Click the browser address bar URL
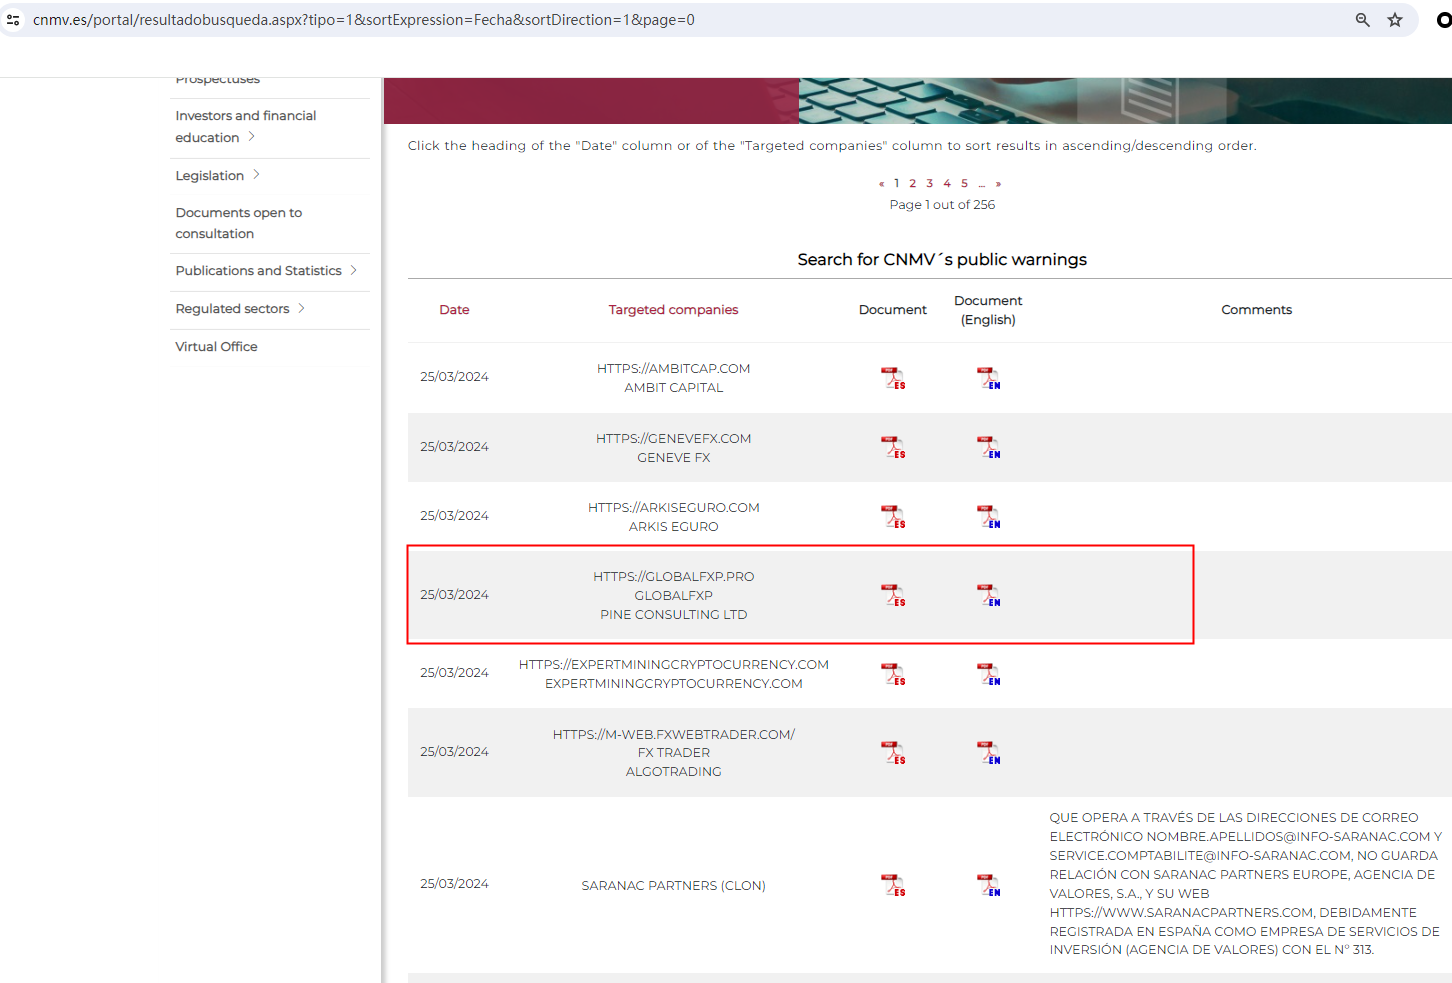Viewport: 1452px width, 983px height. pyautogui.click(x=364, y=20)
